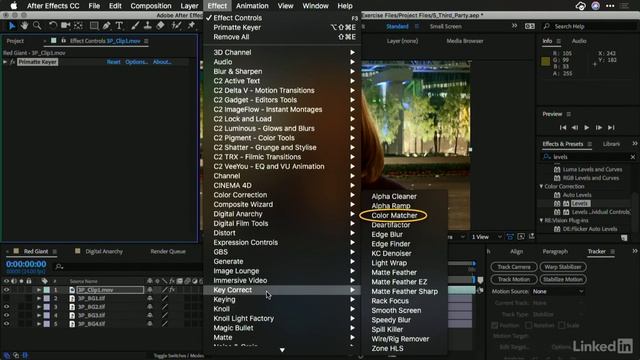The image size is (640, 360).
Task: Open the Info panel menu icon
Action: click(x=558, y=41)
